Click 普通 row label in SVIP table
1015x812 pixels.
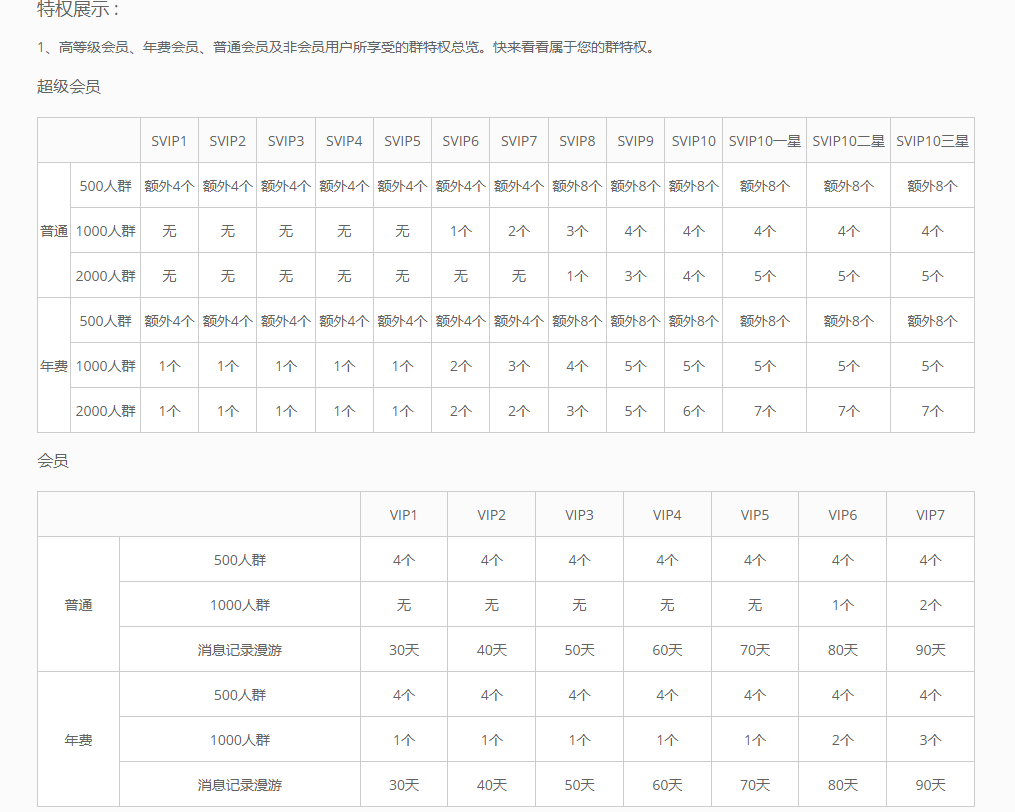coord(54,231)
